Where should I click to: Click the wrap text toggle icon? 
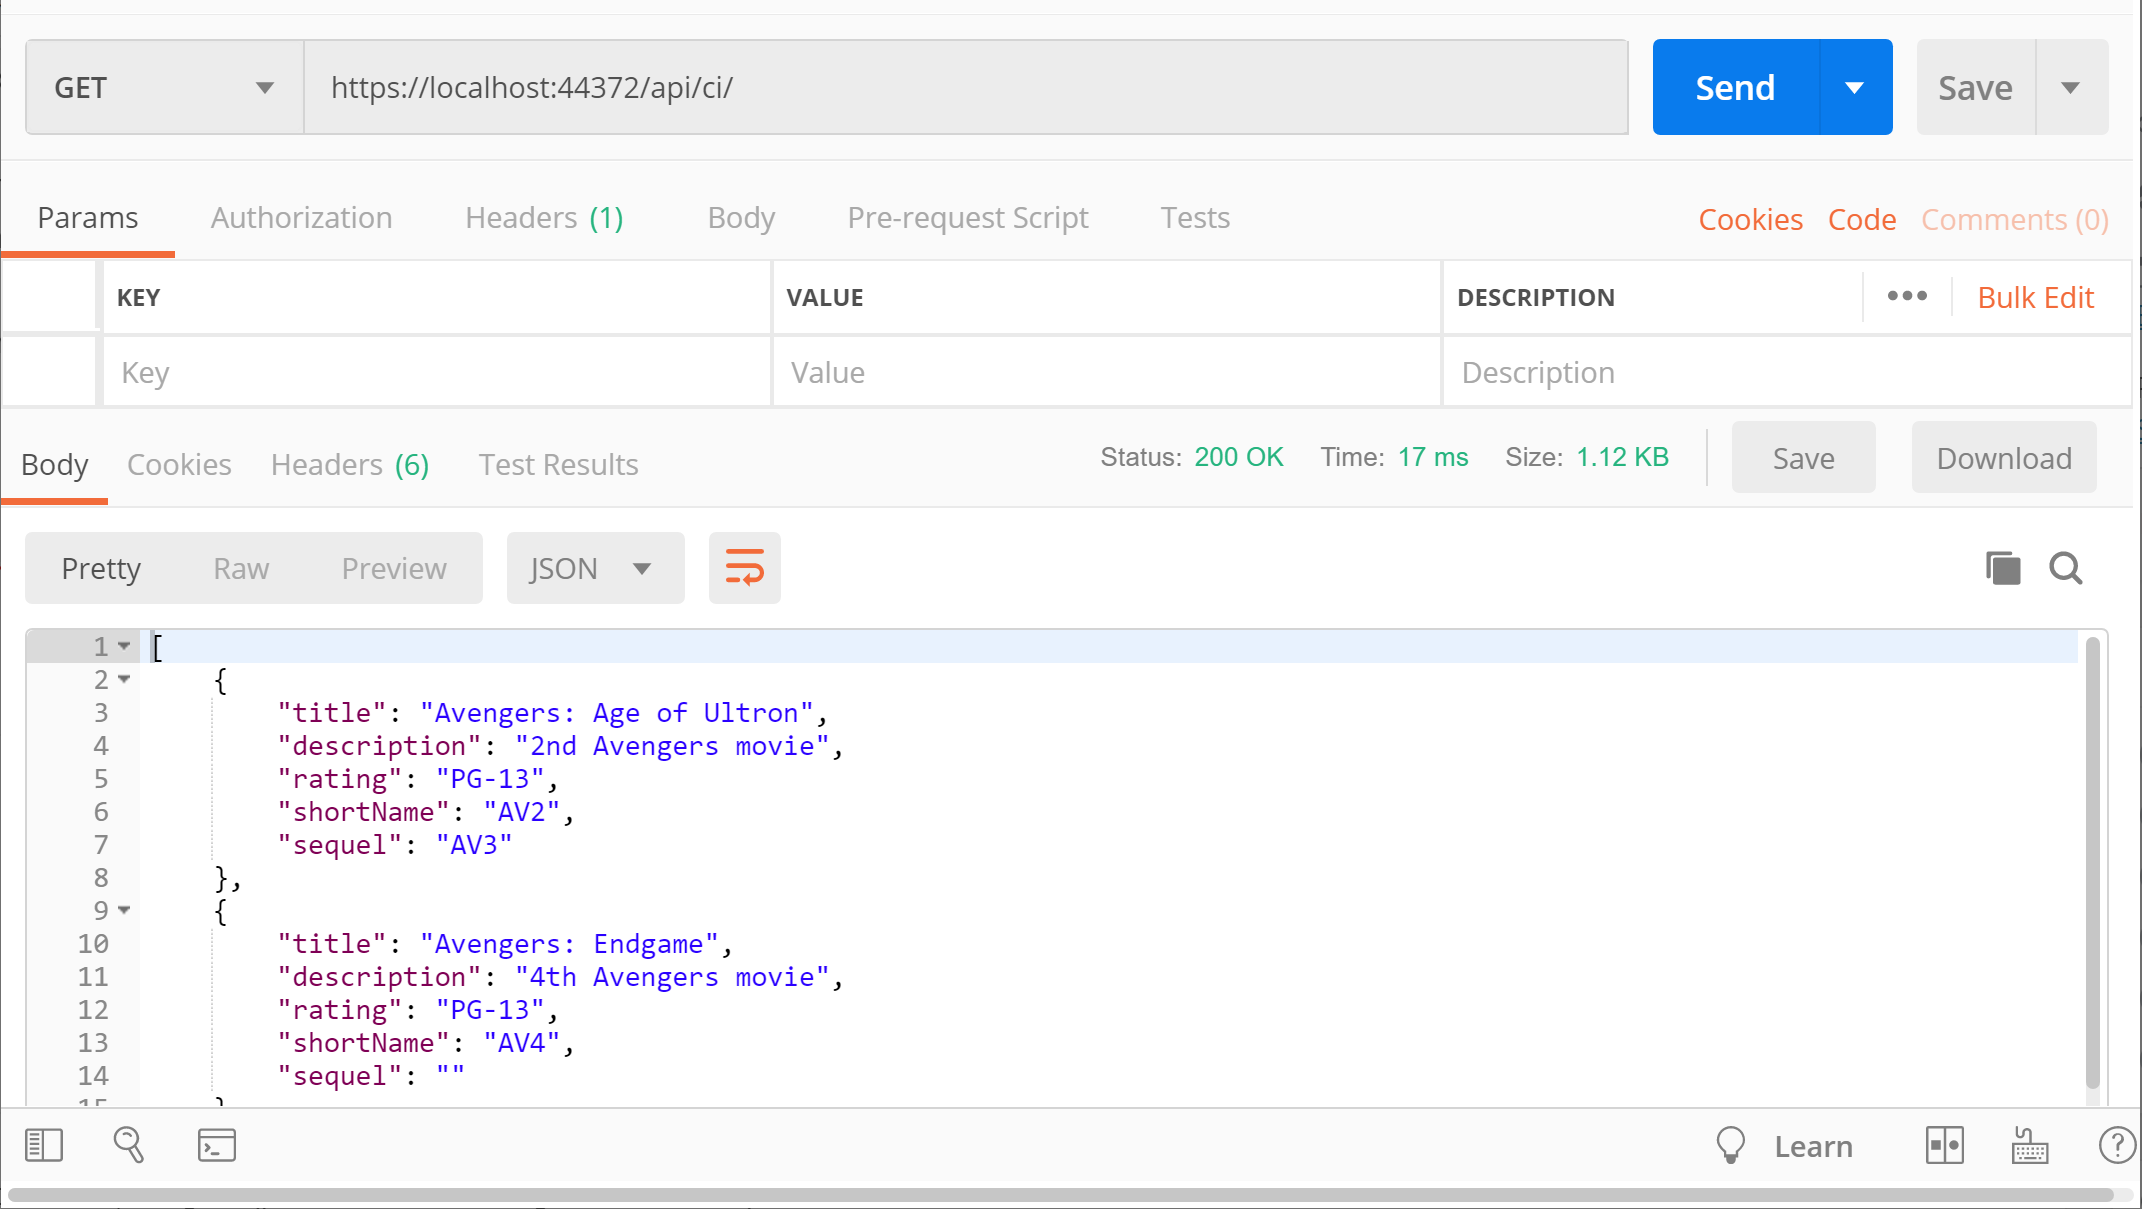point(744,567)
